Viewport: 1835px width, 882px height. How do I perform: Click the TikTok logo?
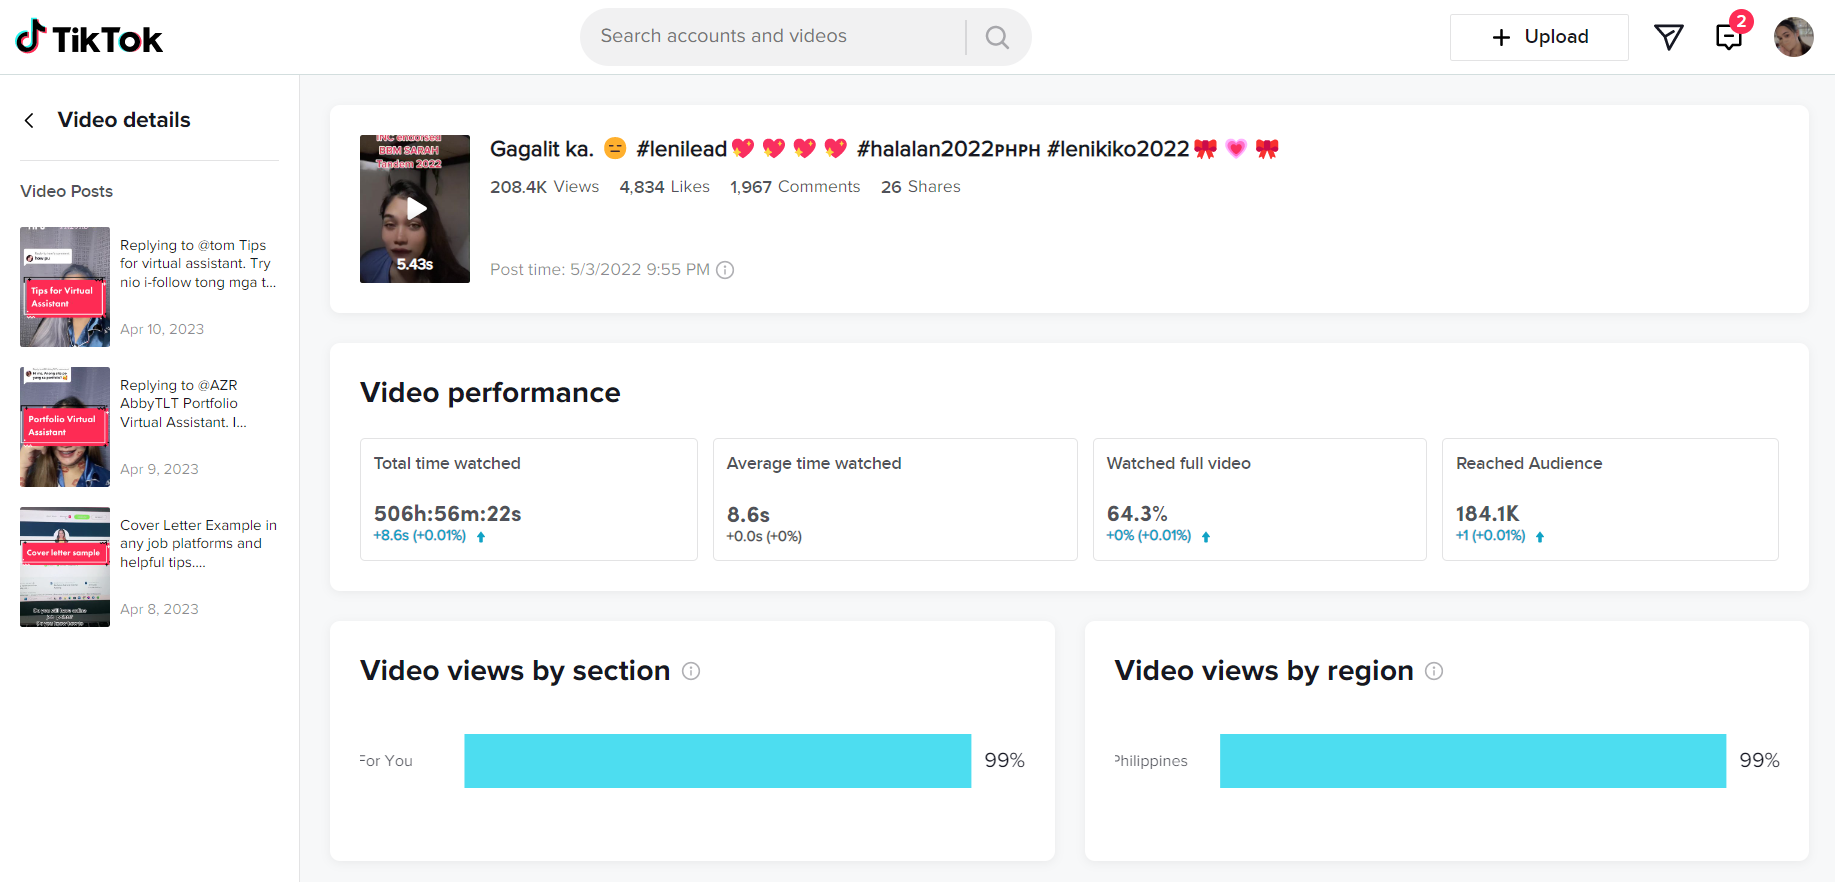pos(89,38)
